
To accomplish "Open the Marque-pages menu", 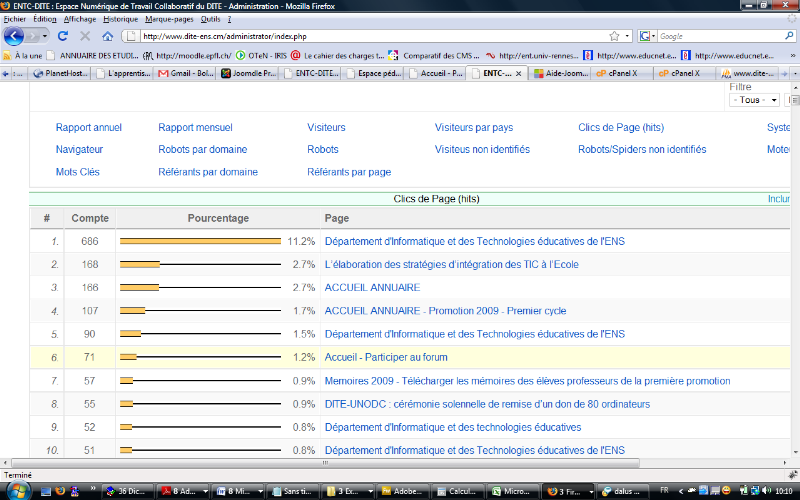I will tap(169, 19).
